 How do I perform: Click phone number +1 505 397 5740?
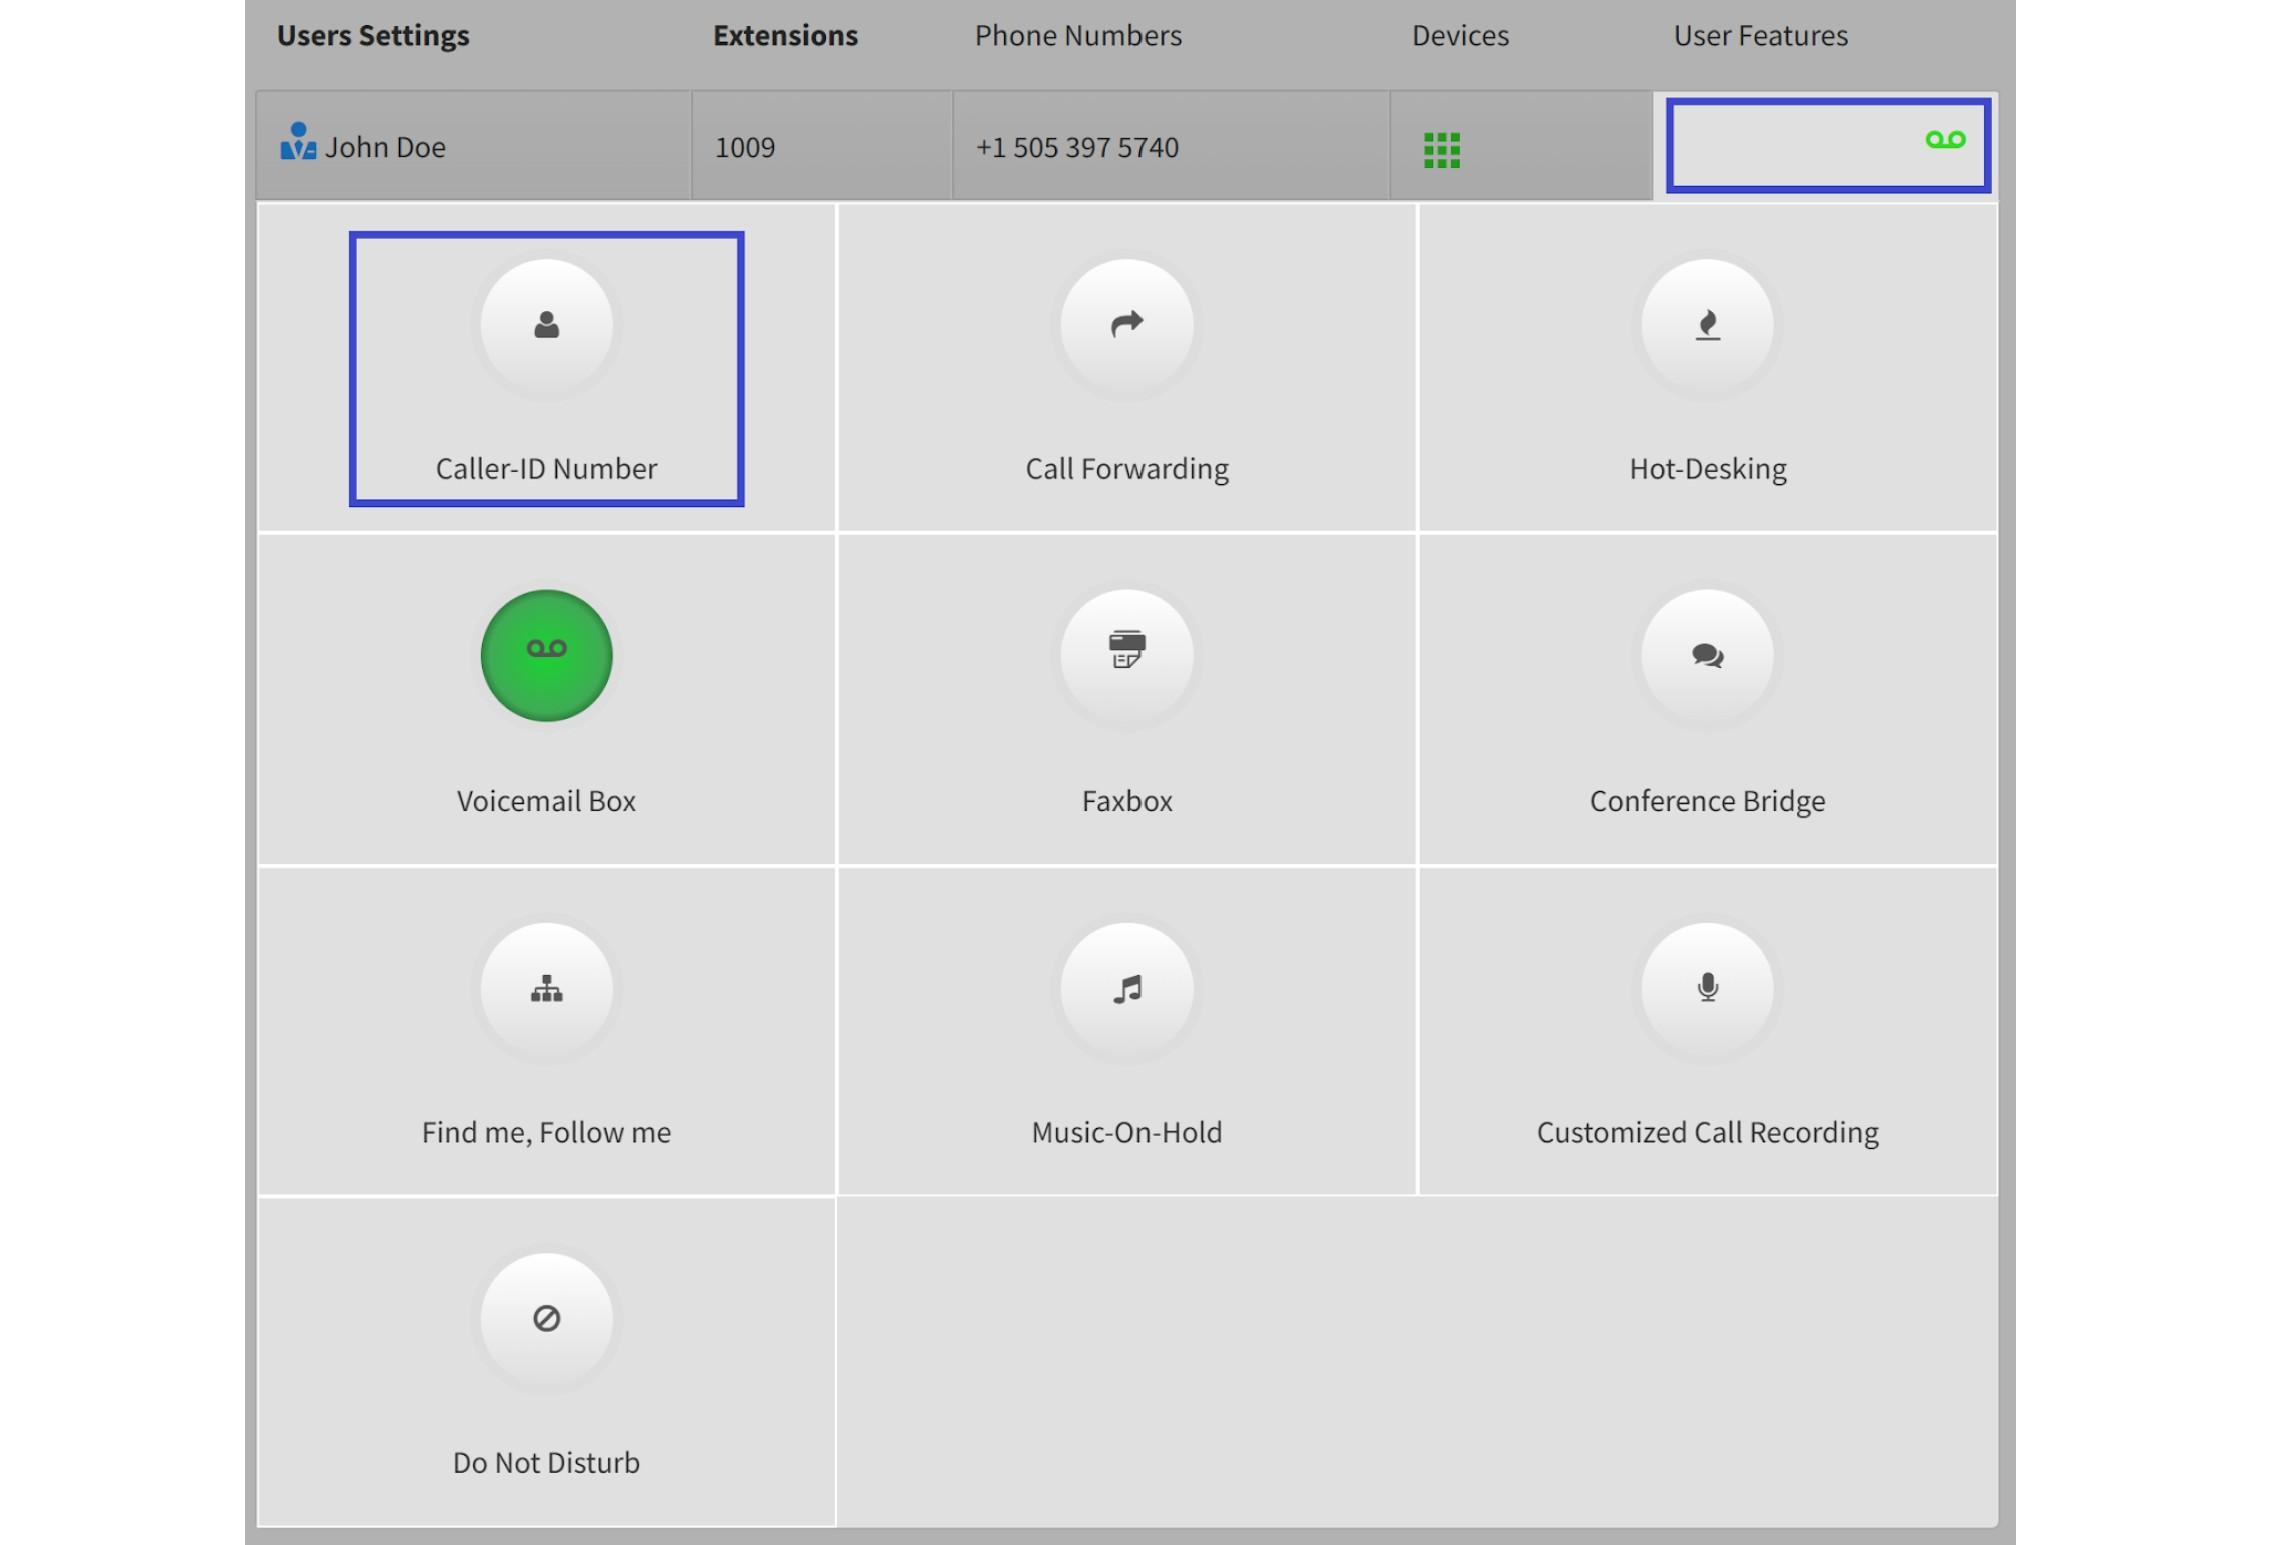coord(1077,148)
